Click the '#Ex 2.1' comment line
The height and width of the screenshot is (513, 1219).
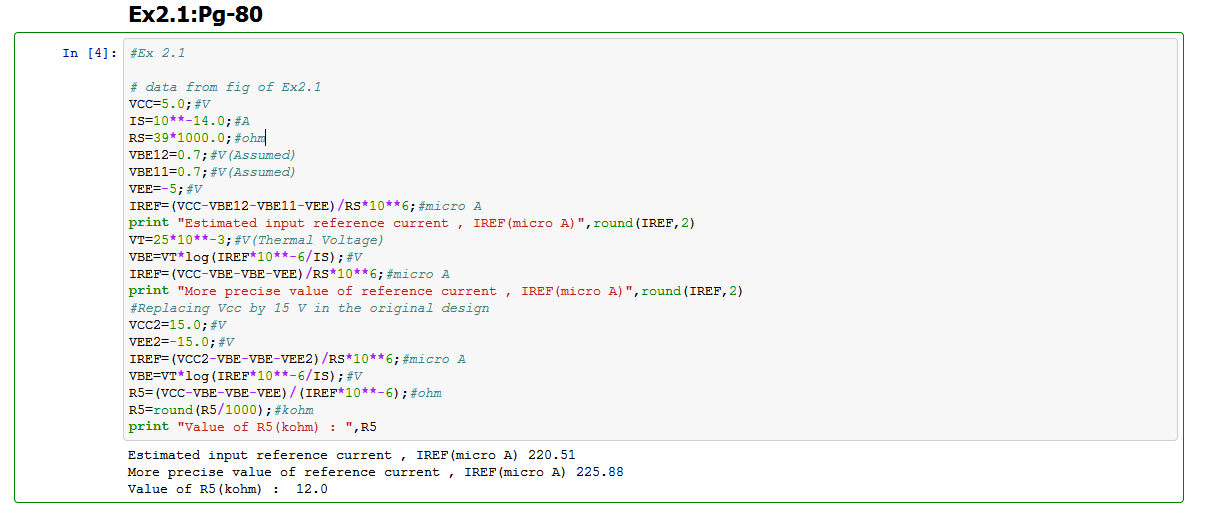click(x=157, y=53)
